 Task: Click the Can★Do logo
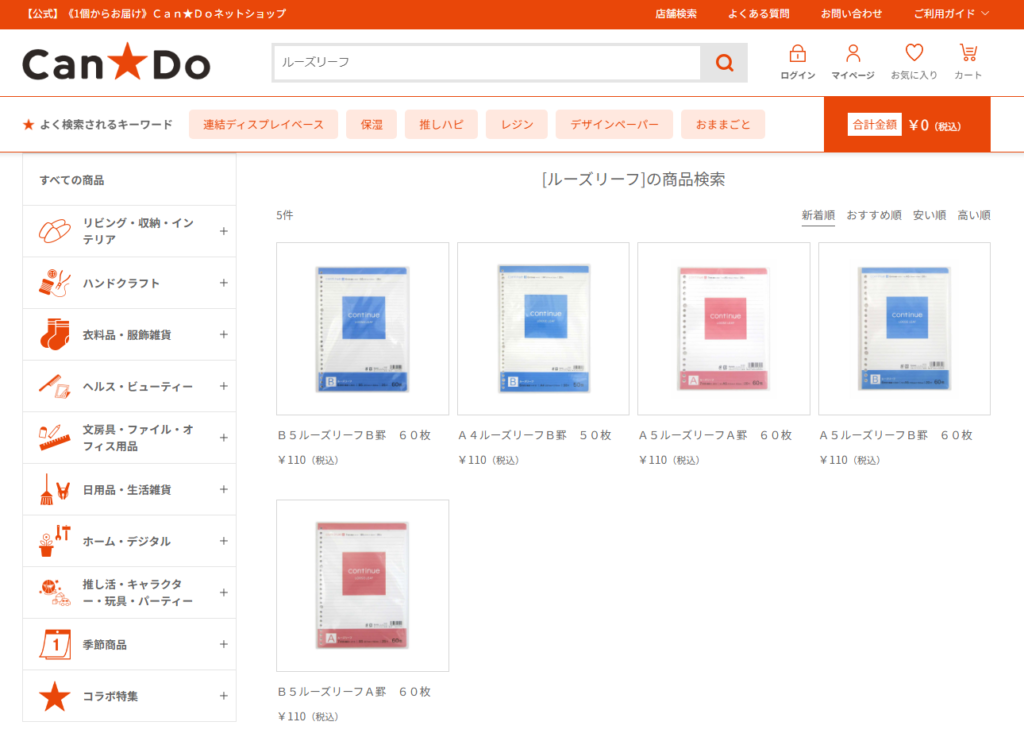pos(116,63)
